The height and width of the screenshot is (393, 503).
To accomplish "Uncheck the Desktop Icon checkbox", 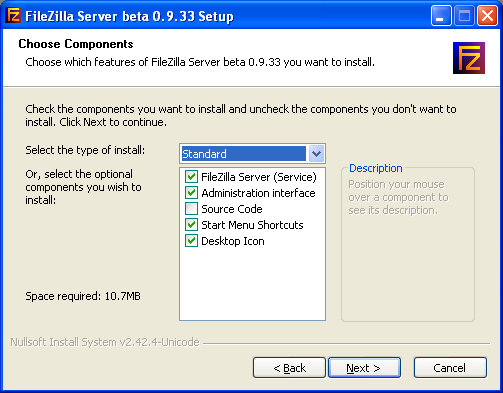I will point(191,241).
